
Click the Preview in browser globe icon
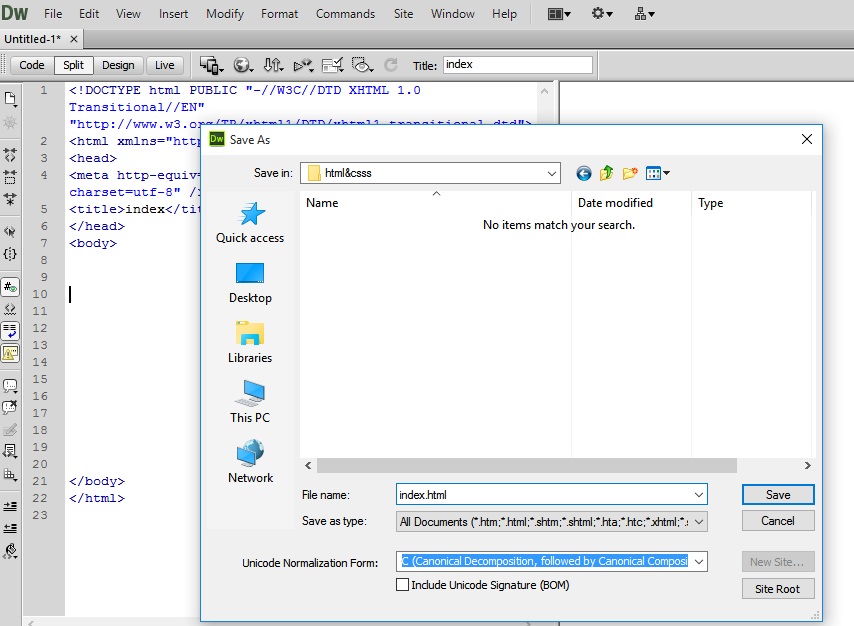pyautogui.click(x=243, y=65)
